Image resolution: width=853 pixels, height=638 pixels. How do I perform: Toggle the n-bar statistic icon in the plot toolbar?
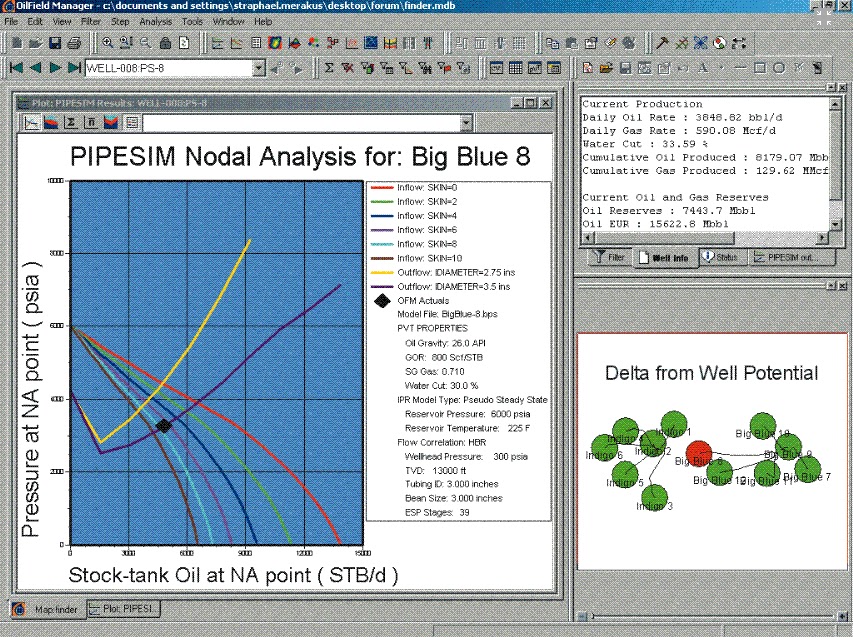[x=90, y=123]
